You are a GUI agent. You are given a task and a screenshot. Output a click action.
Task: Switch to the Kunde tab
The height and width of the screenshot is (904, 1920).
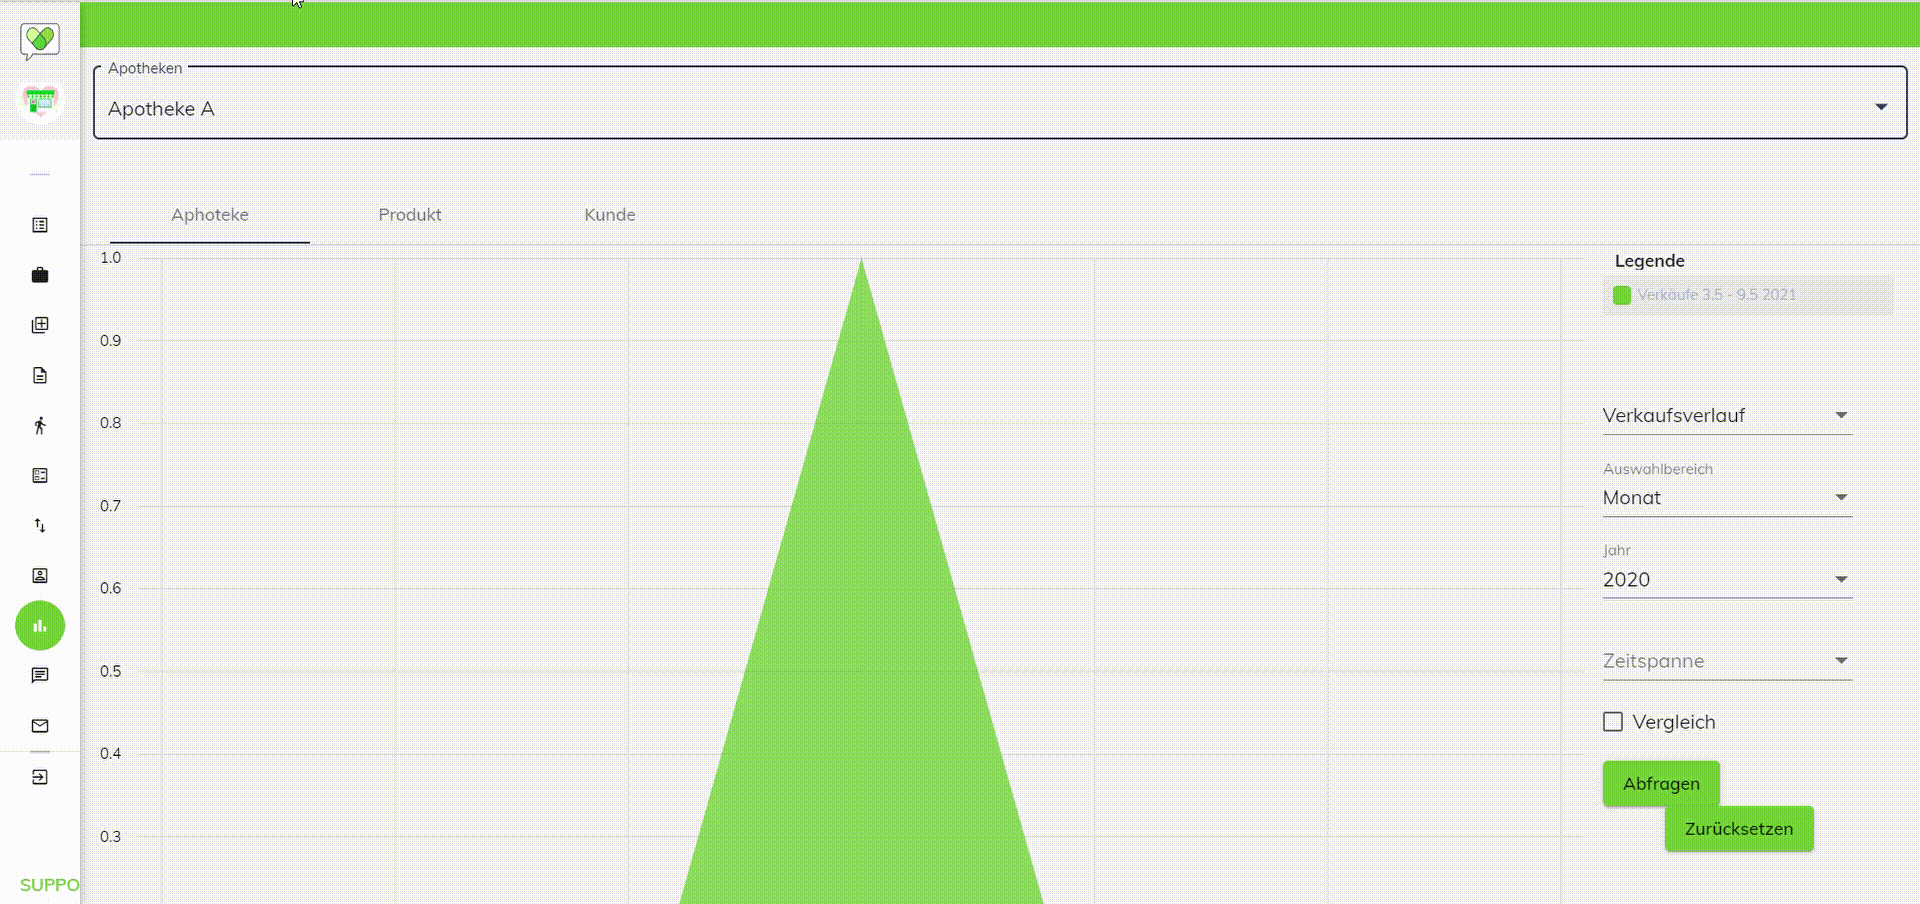point(610,215)
